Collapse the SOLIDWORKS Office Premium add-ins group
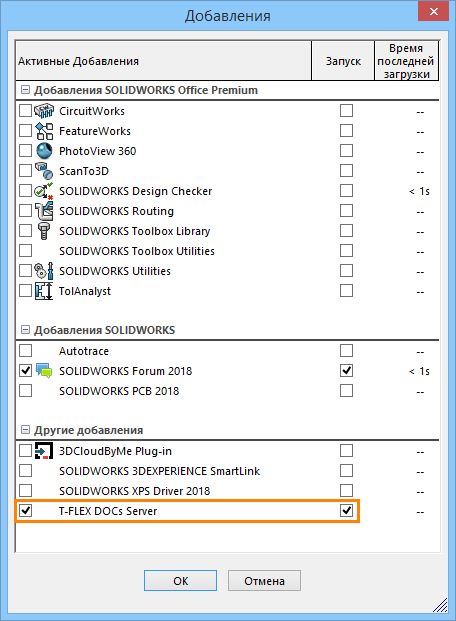The height and width of the screenshot is (621, 456). click(25, 90)
